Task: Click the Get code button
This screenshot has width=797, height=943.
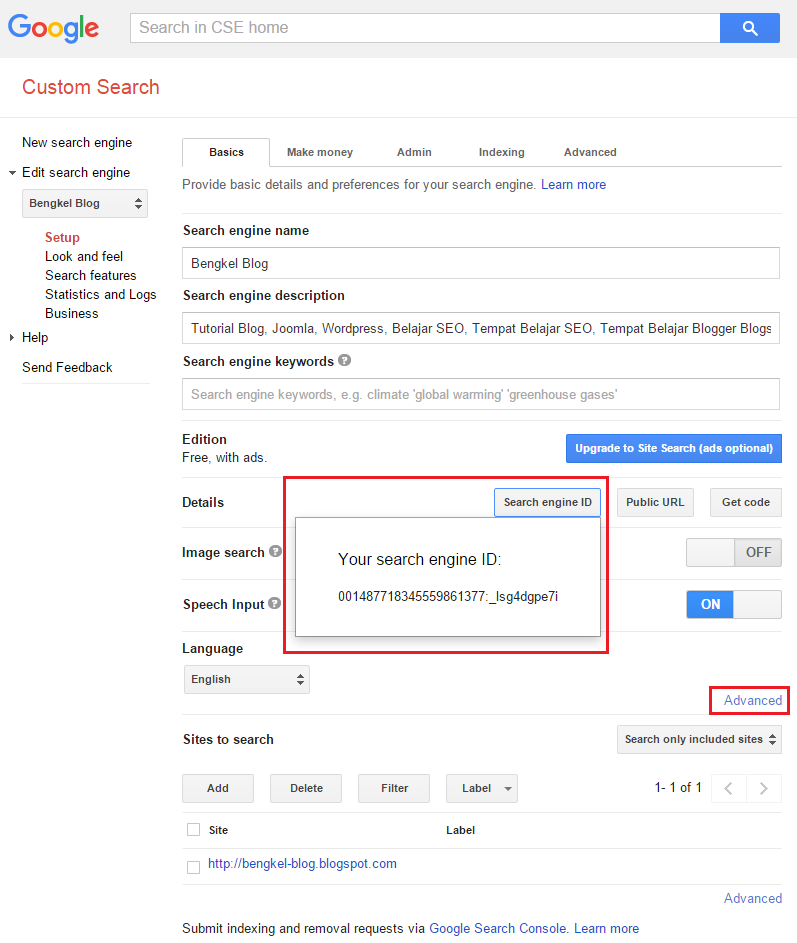Action: (x=746, y=502)
